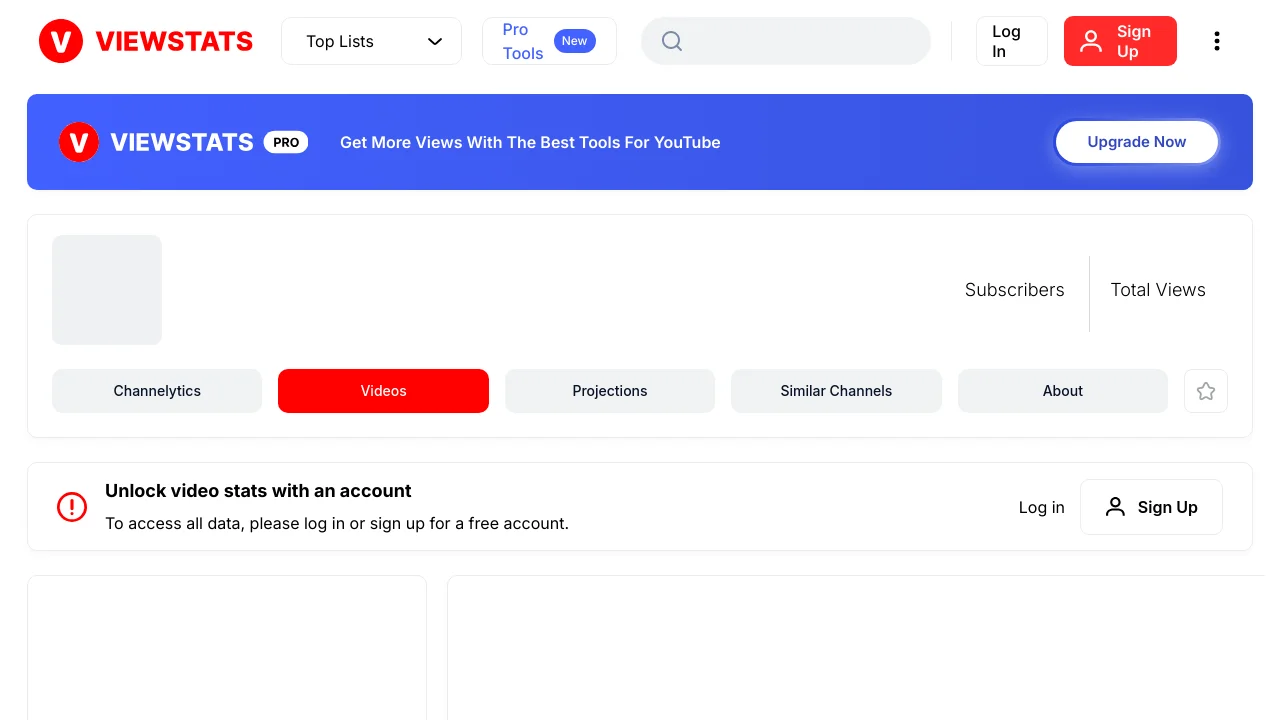Click the blue New badge next to Pro Tools
1280x720 pixels.
tap(574, 41)
